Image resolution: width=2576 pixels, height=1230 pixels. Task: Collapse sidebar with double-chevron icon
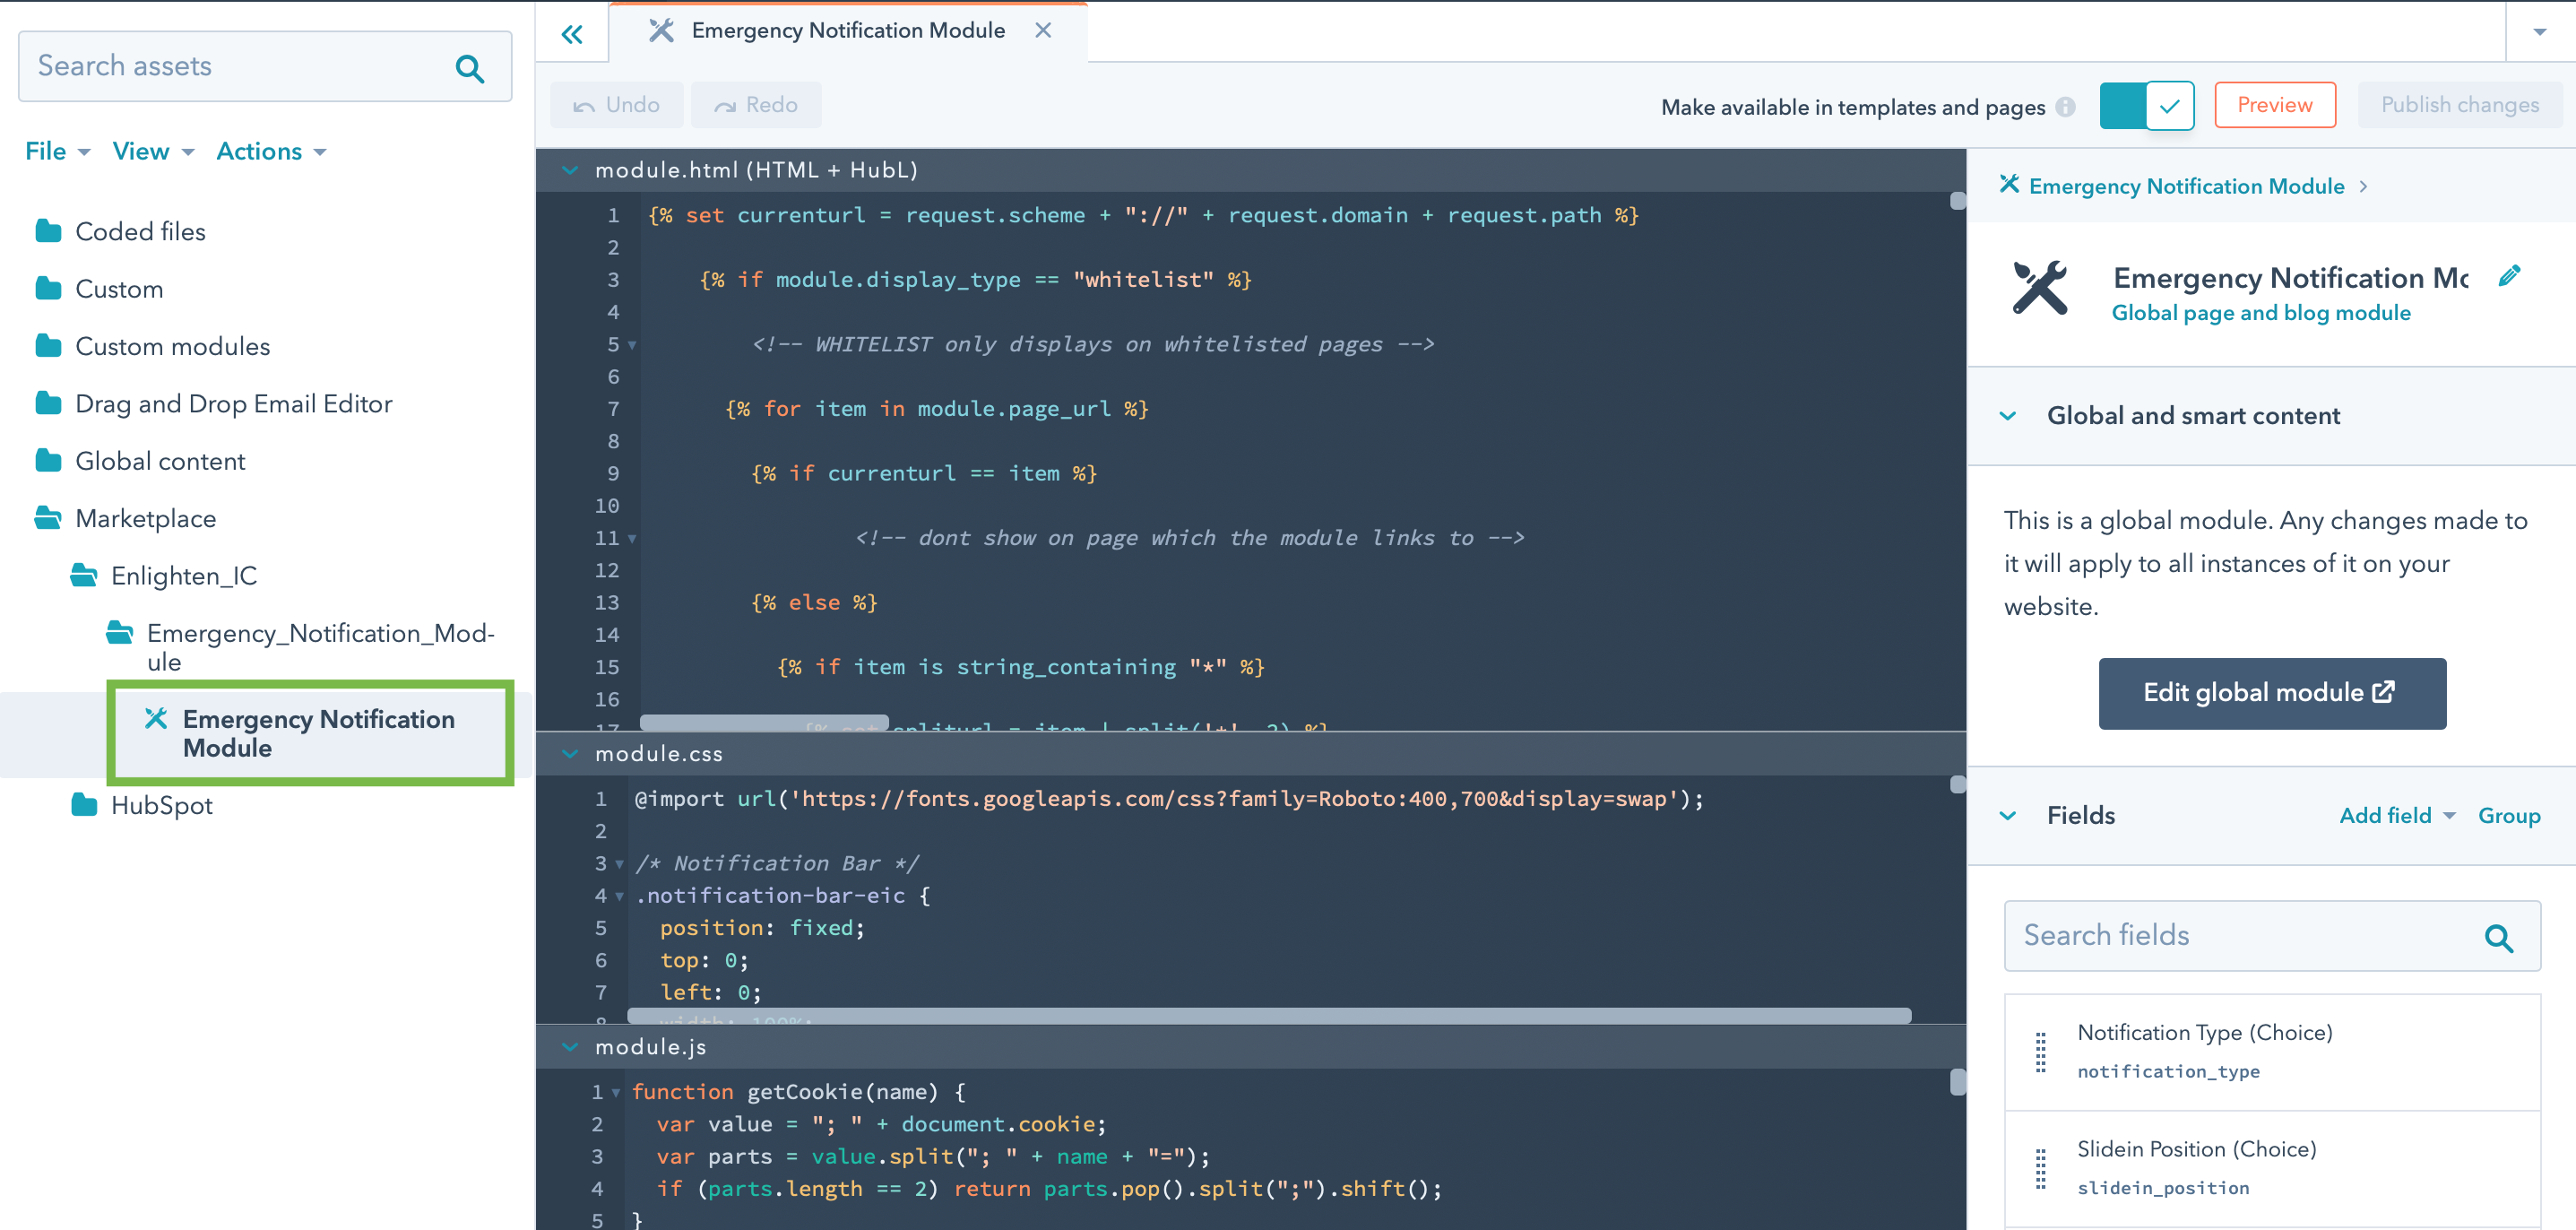[572, 35]
